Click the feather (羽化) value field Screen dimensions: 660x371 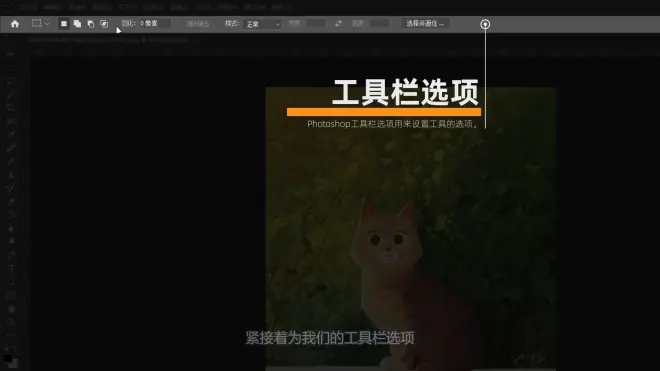(x=154, y=24)
